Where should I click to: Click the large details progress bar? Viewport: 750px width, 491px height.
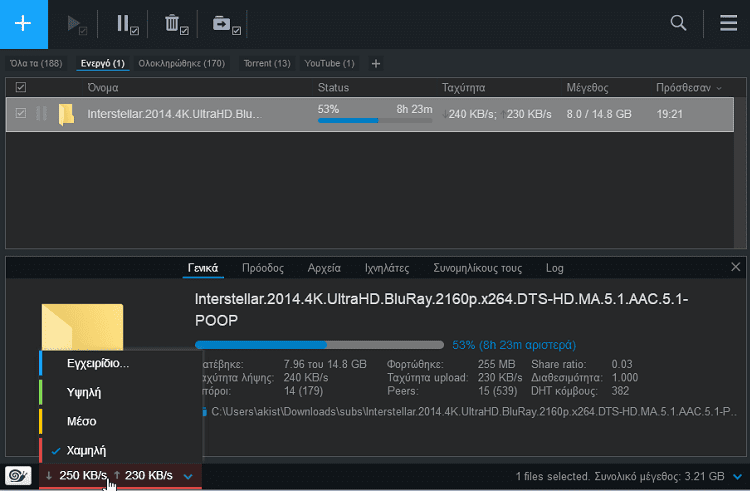pos(319,345)
